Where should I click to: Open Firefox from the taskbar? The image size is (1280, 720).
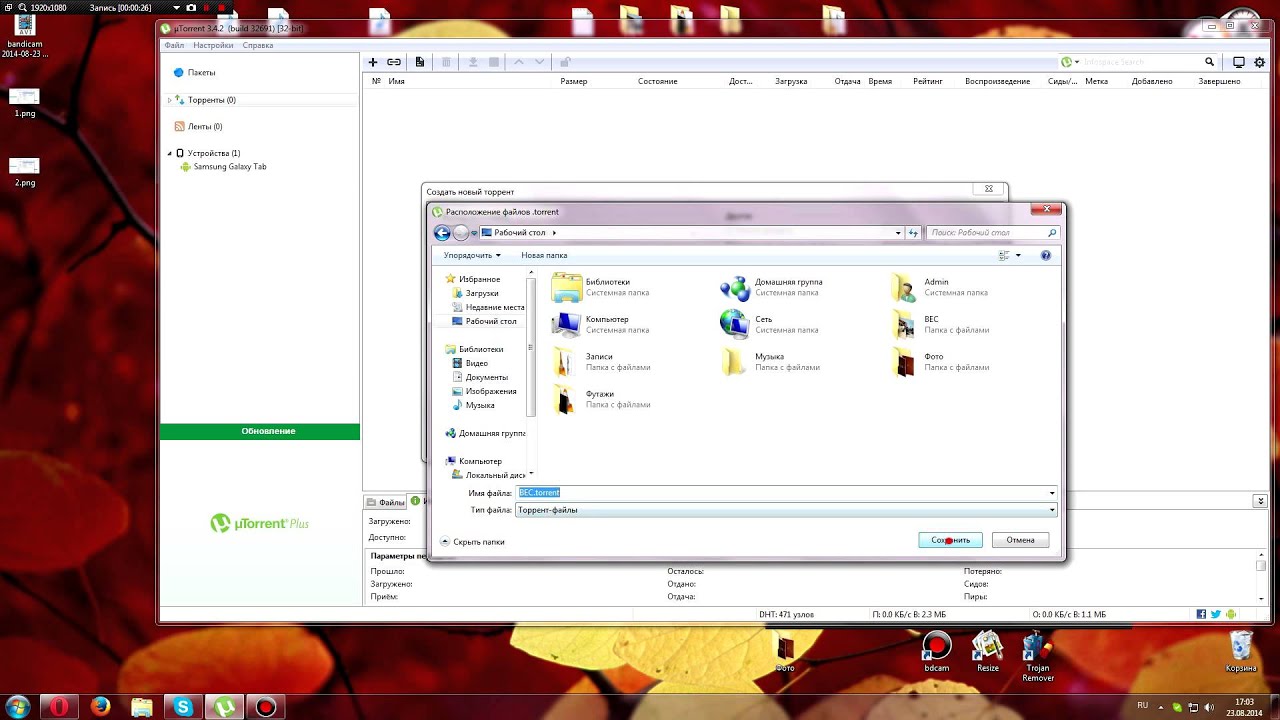tap(100, 707)
